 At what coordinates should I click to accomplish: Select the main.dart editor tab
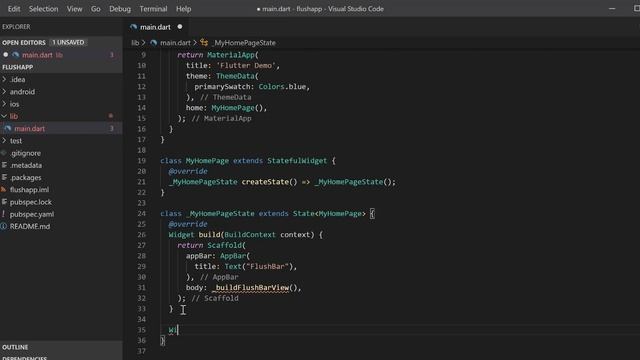[x=156, y=27]
